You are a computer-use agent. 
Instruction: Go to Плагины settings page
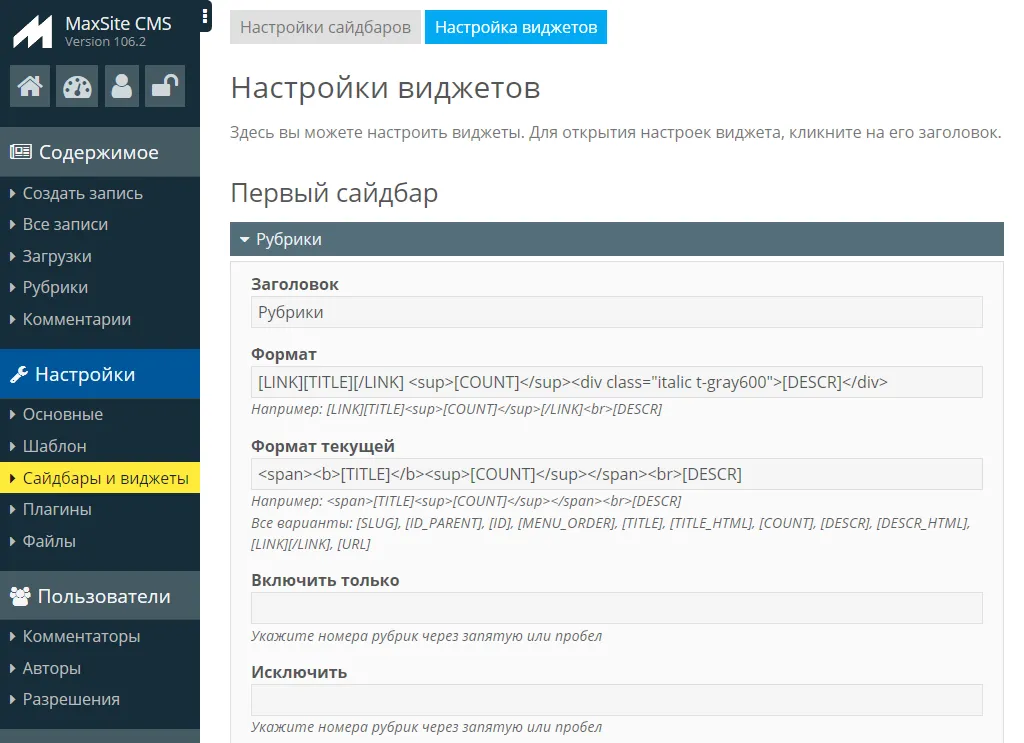coord(57,509)
